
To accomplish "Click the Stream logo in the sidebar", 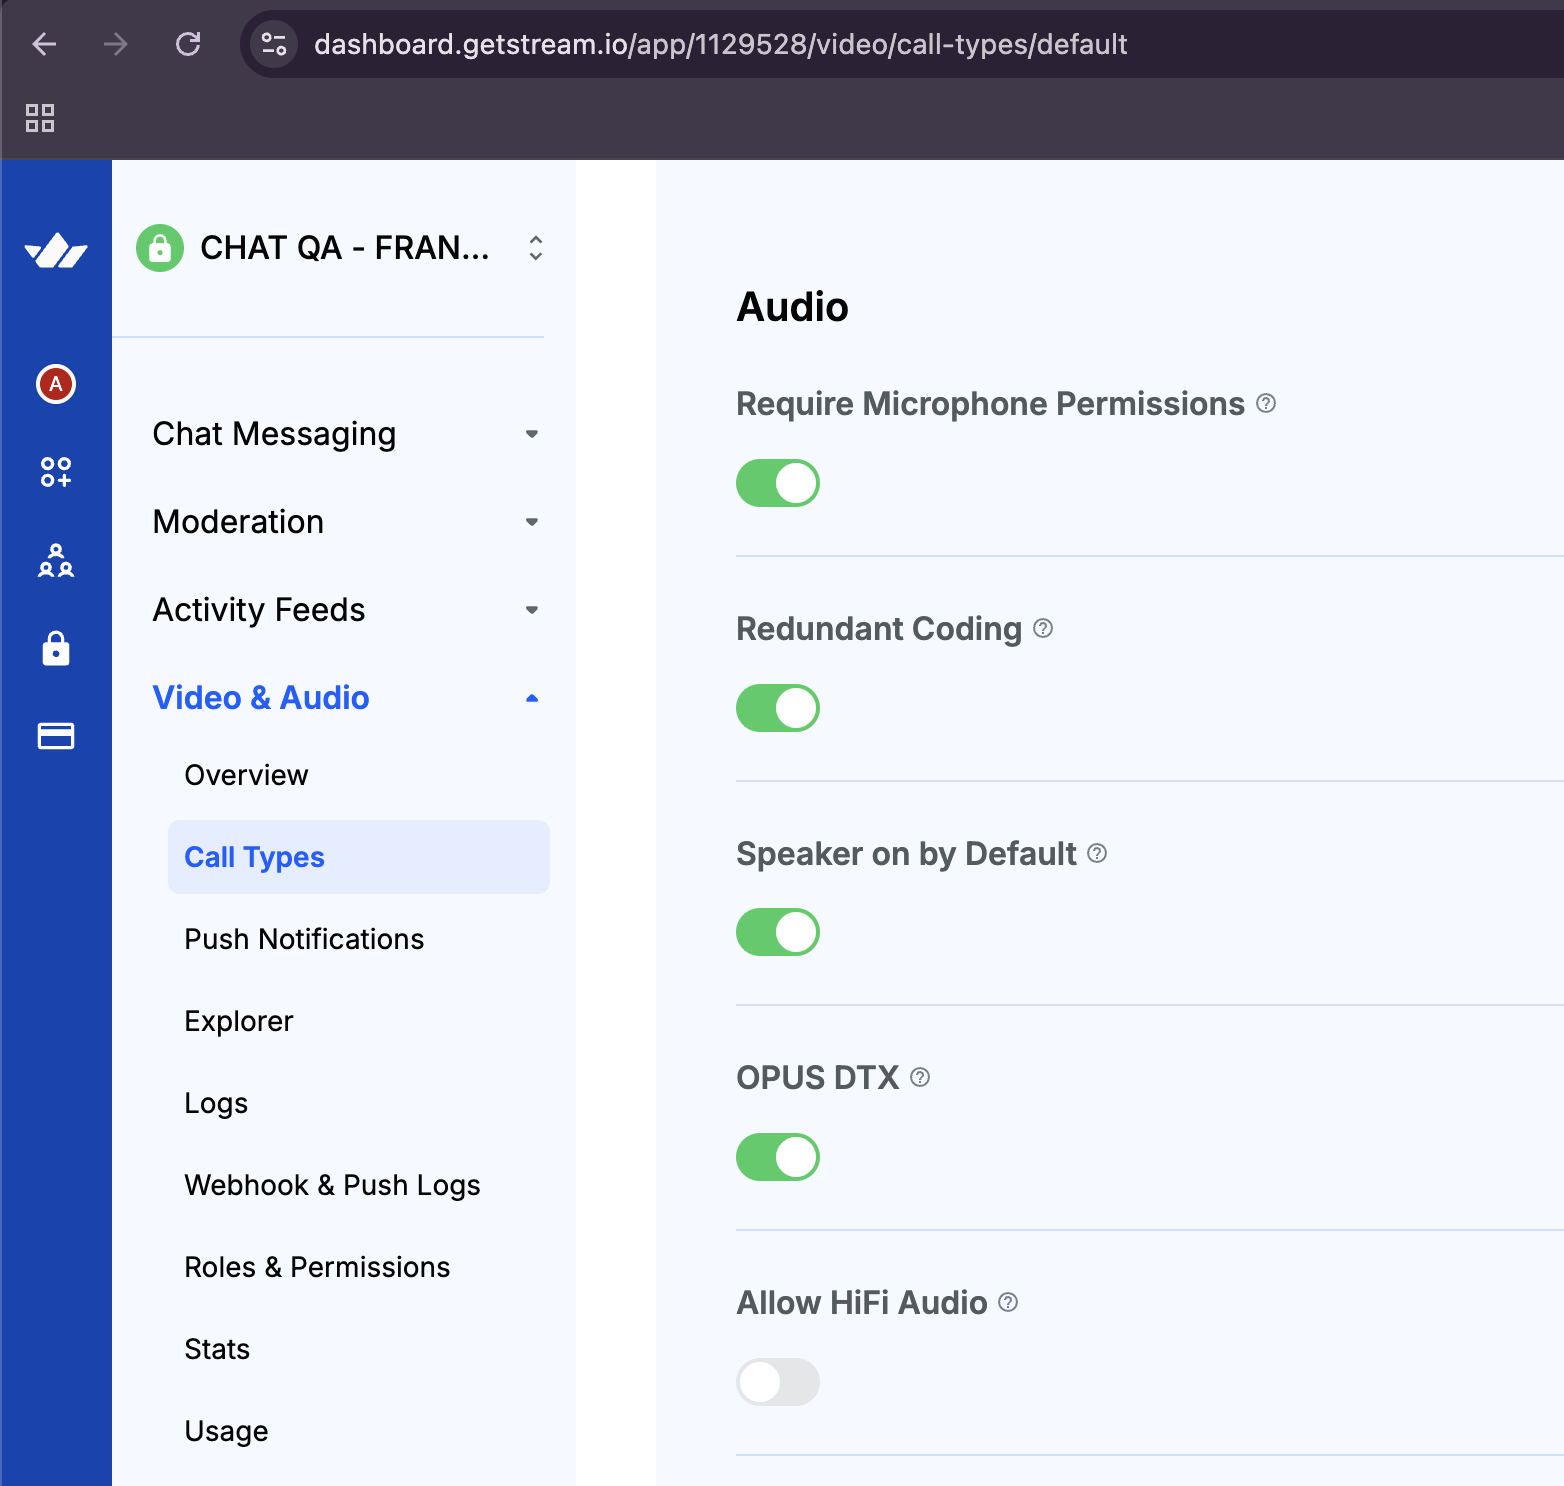I will click(x=56, y=251).
